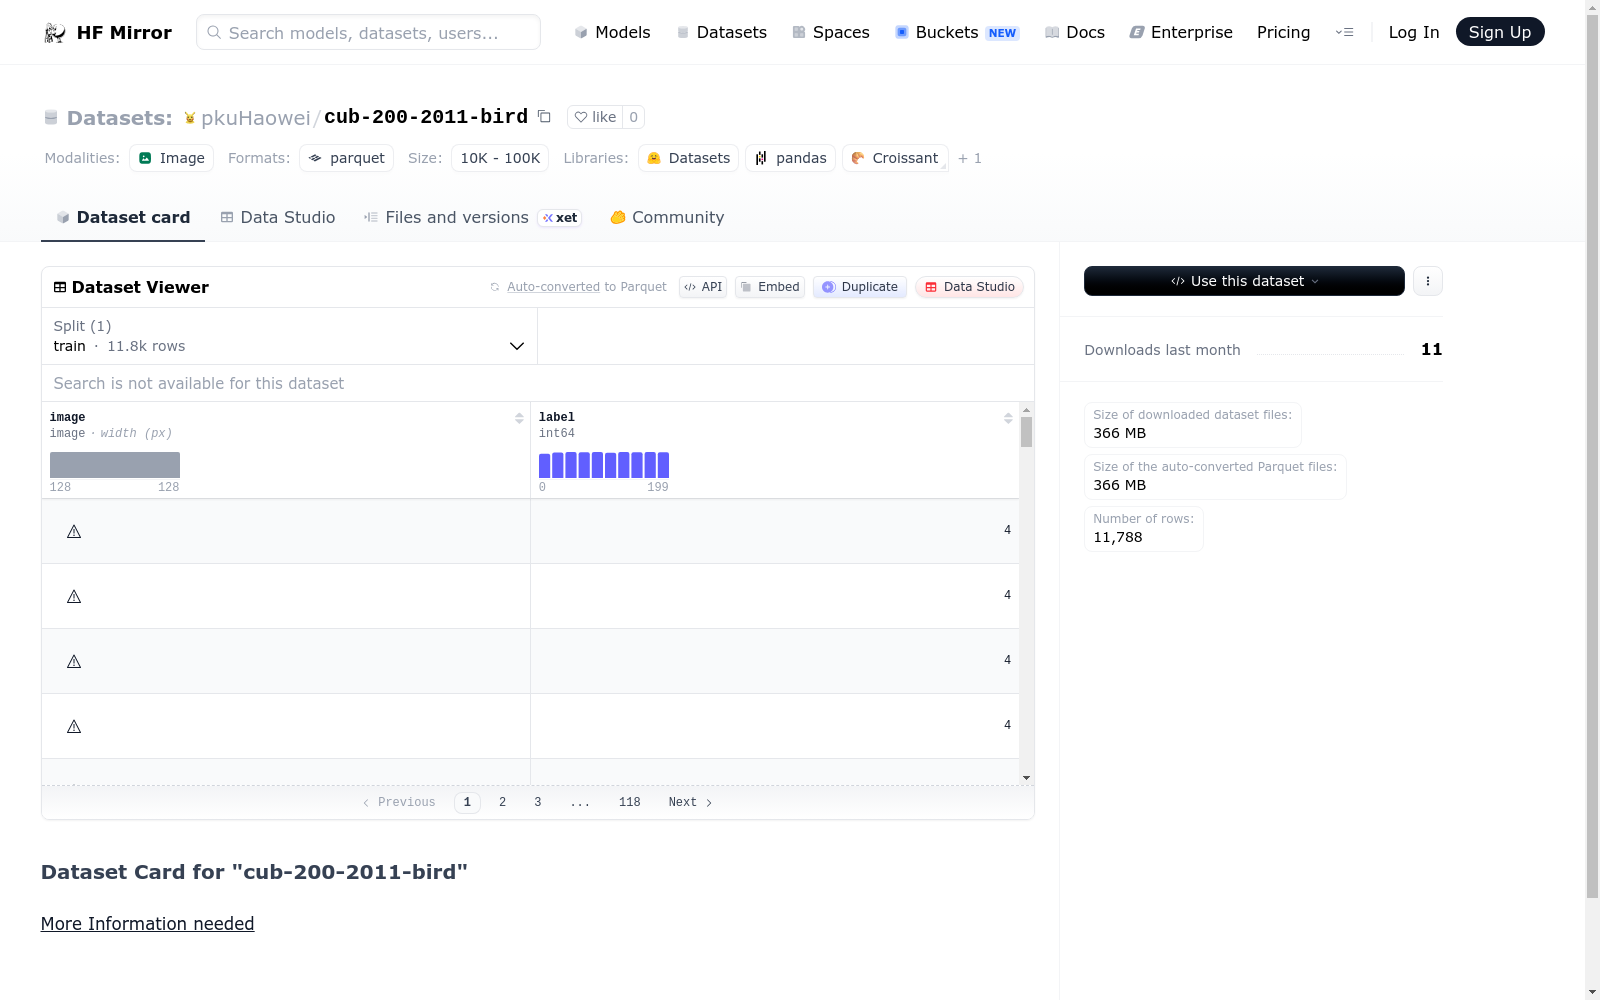This screenshot has height=1000, width=1600.
Task: Copy dataset name with the copy icon
Action: 544,116
